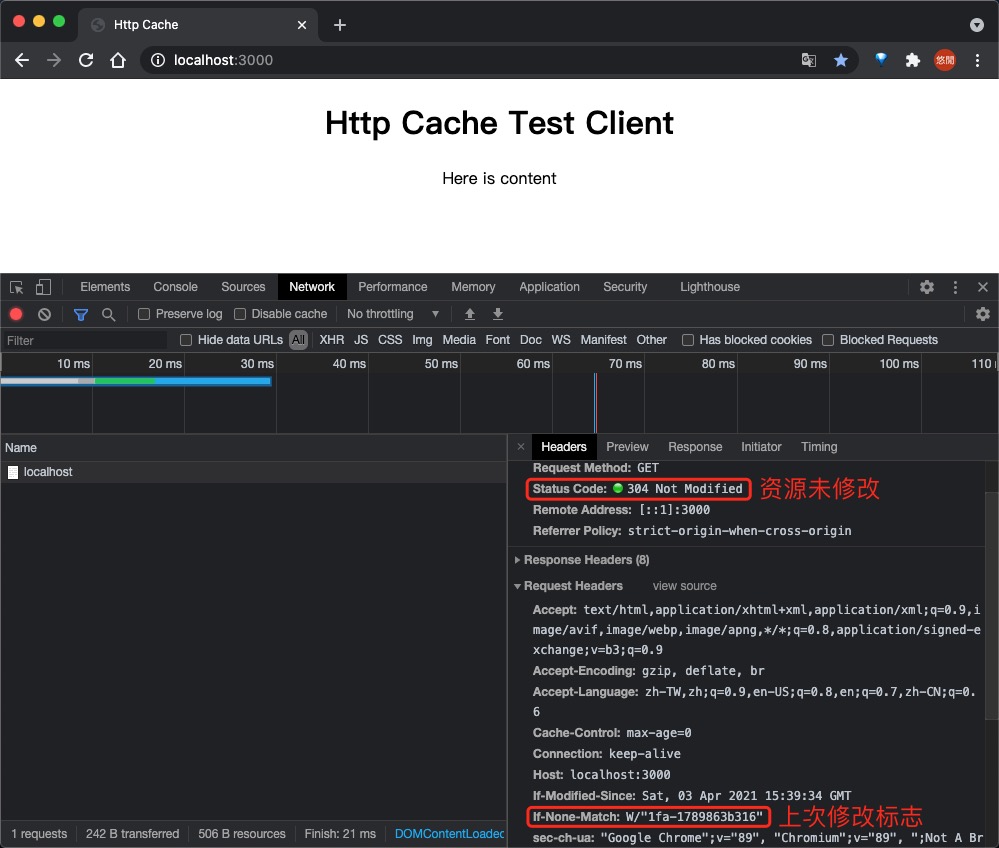The height and width of the screenshot is (848, 999).
Task: Go back using the browser back arrow
Action: click(22, 60)
